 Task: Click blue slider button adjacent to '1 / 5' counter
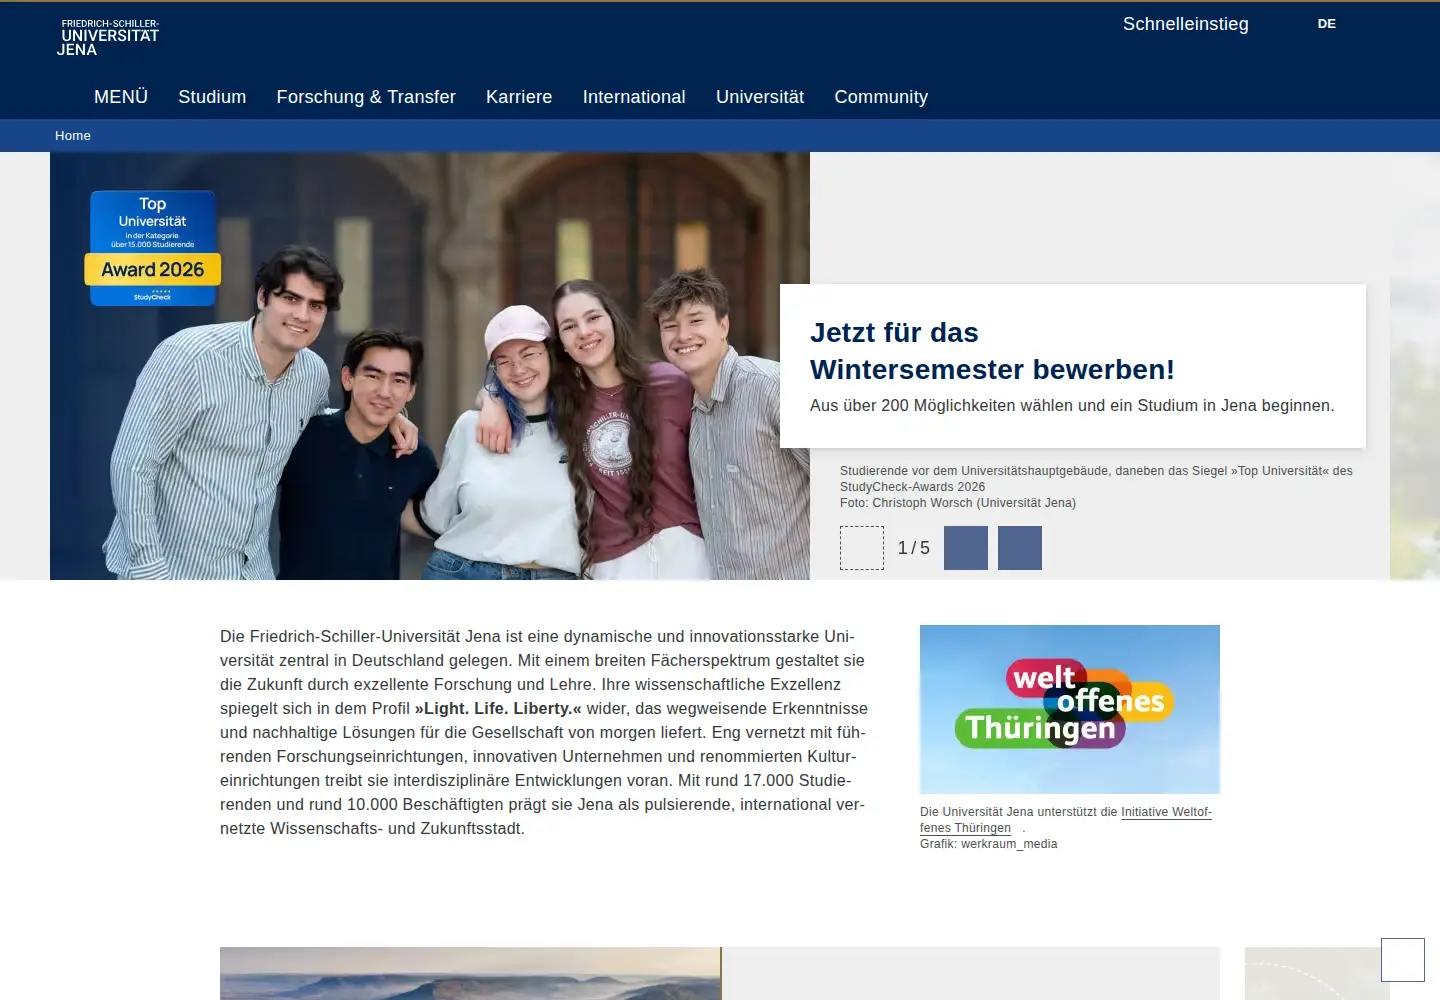(966, 548)
